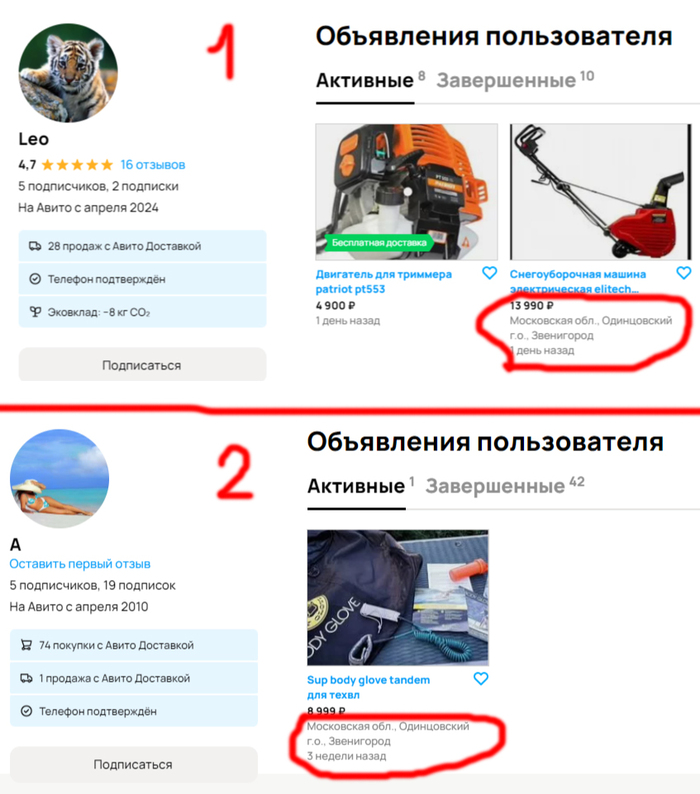Click the delivery truck icon next to 28 sales
700x794 pixels.
click(x=35, y=246)
